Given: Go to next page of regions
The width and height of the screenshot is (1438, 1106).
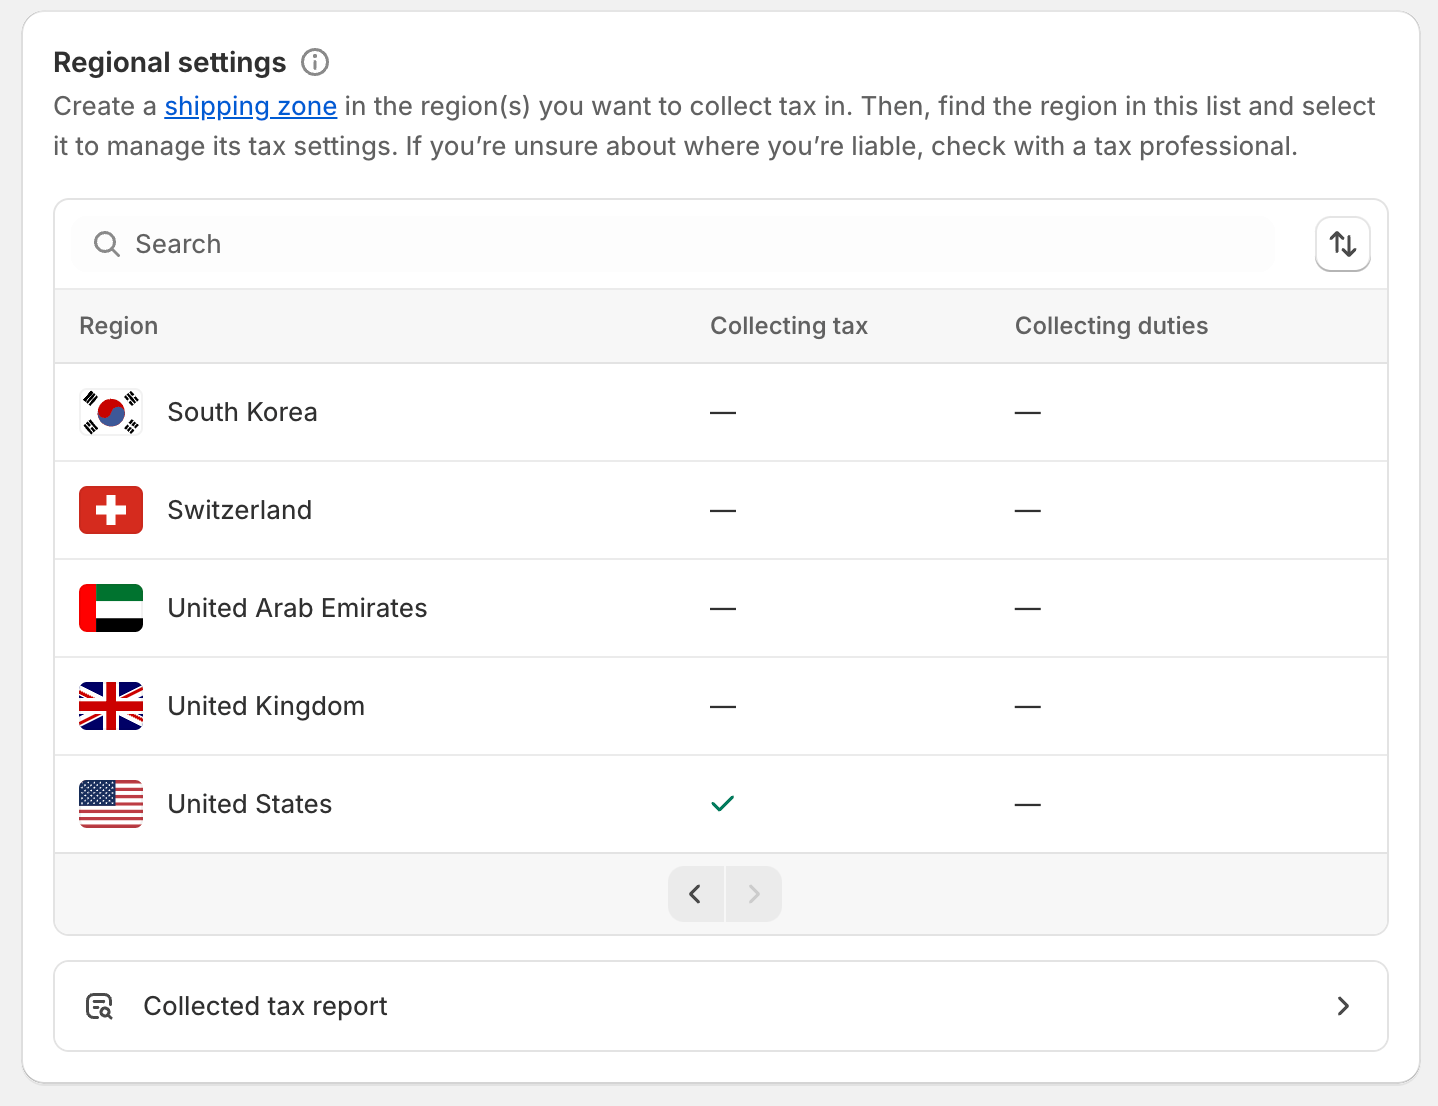Looking at the screenshot, I should tap(754, 894).
